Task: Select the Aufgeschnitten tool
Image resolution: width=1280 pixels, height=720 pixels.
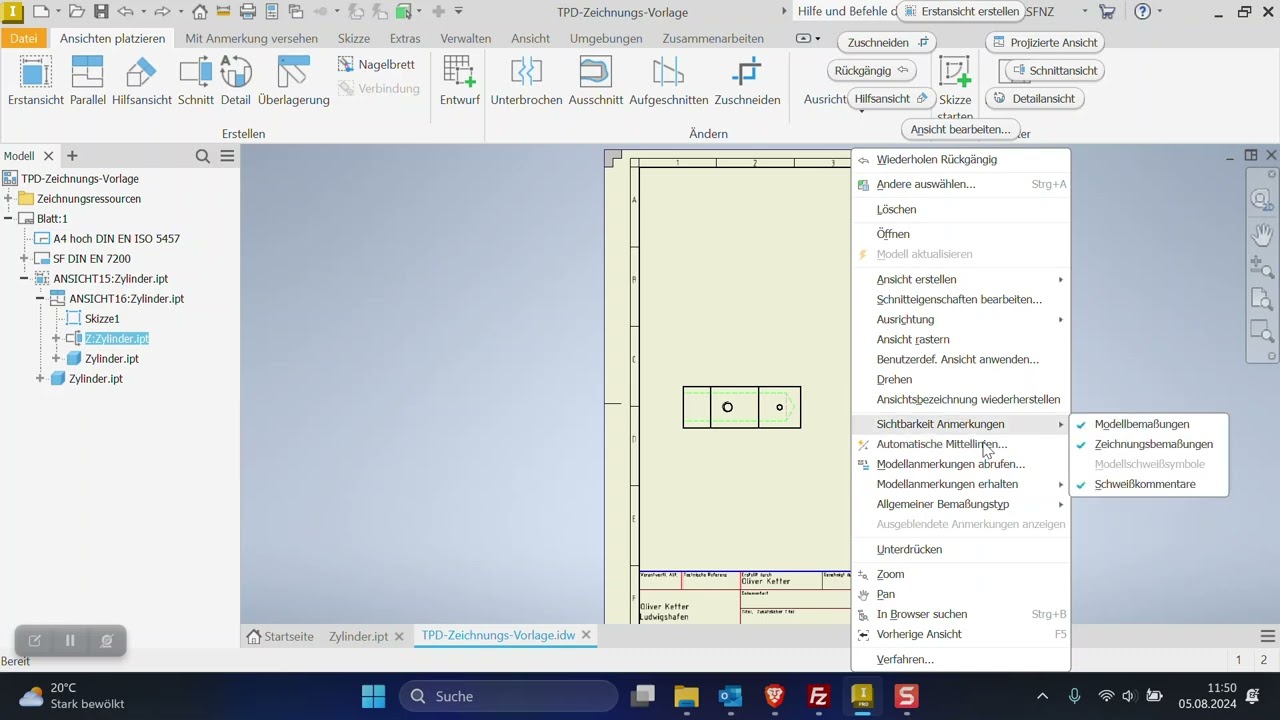Action: [669, 81]
